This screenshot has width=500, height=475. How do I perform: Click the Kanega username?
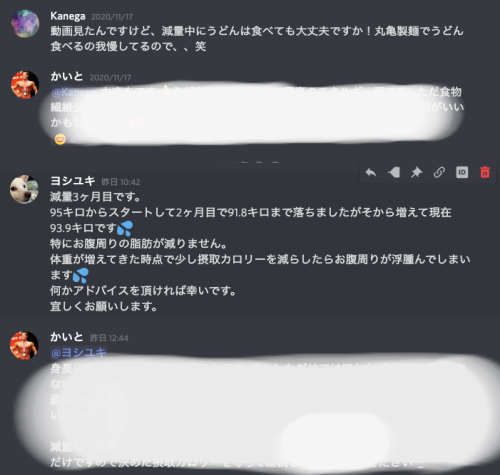68,16
